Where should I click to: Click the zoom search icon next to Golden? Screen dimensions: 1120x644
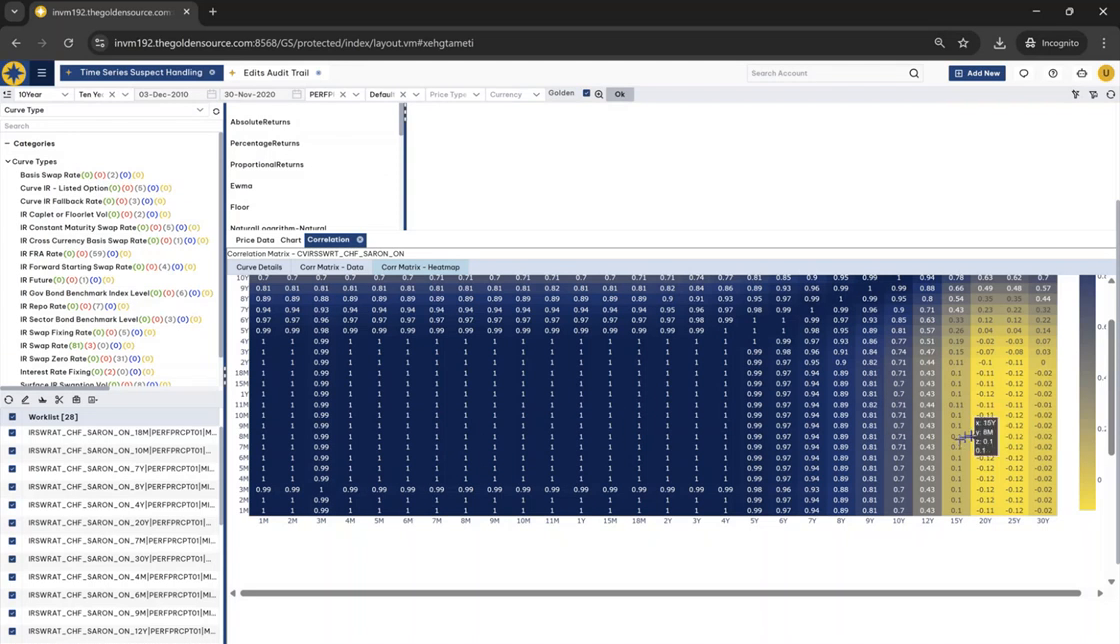tap(599, 94)
